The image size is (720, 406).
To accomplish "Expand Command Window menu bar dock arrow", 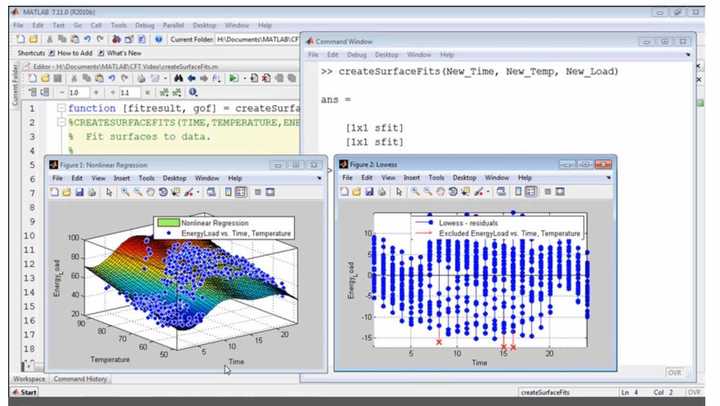I will (688, 55).
